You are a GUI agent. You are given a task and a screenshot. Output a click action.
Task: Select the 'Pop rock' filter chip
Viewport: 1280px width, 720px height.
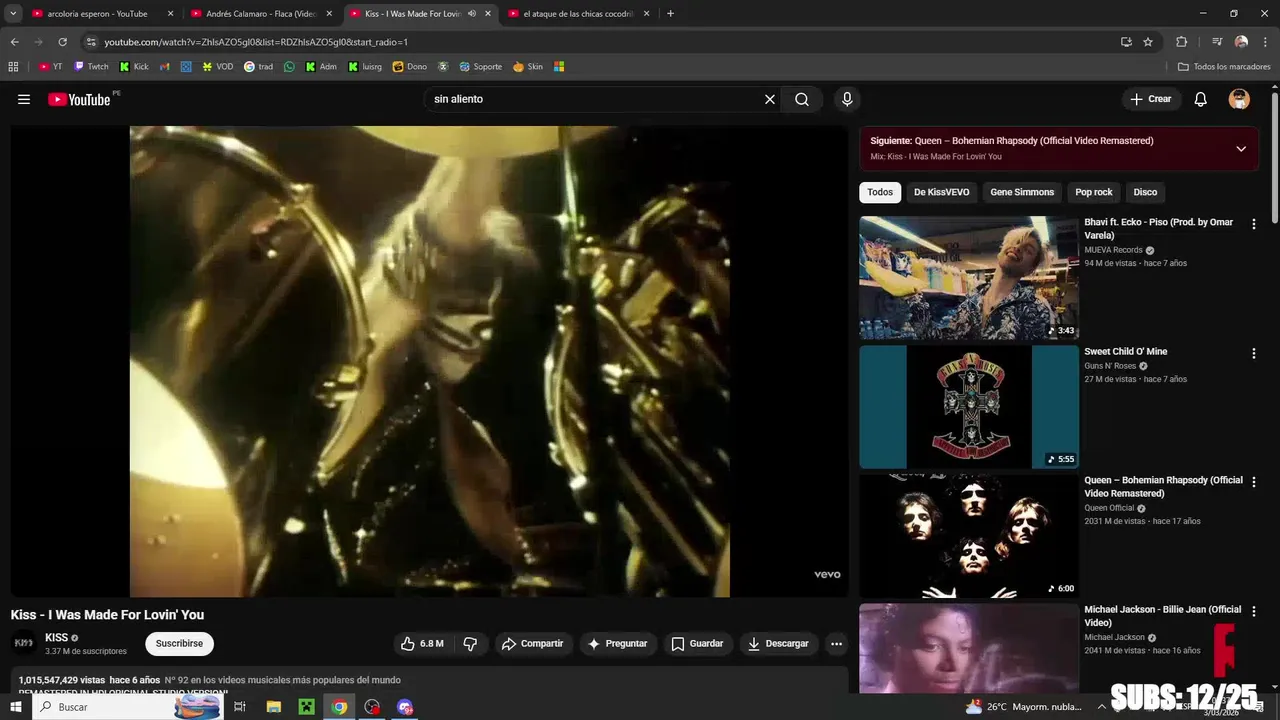point(1094,192)
